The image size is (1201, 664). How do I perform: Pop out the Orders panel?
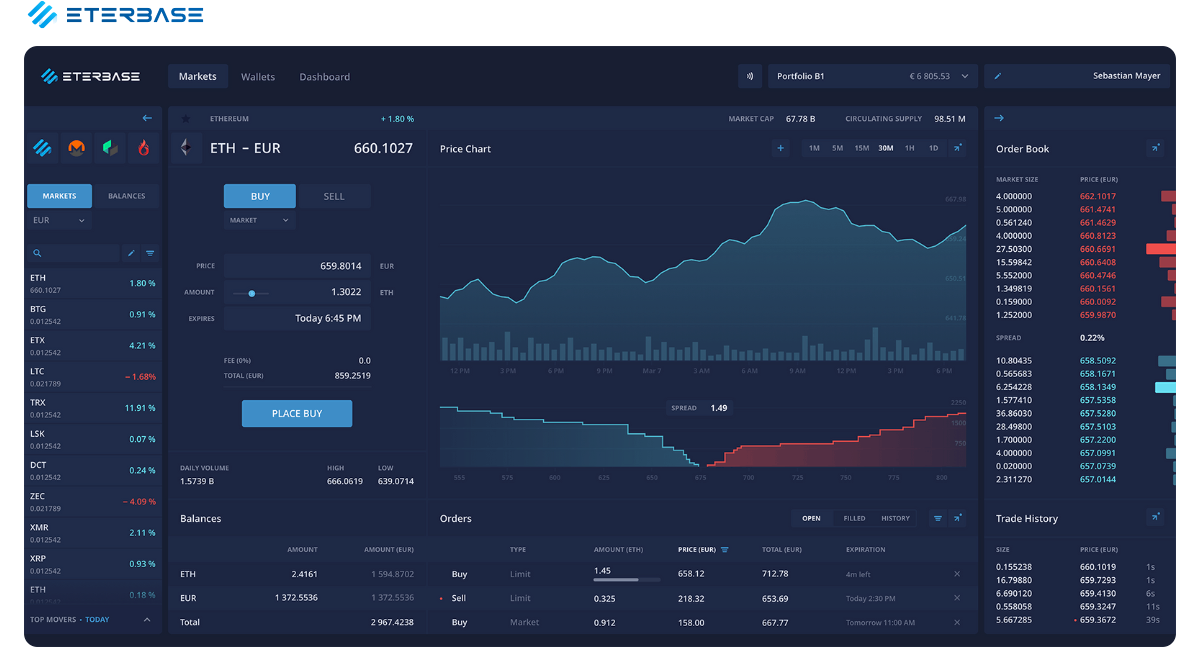(x=957, y=518)
